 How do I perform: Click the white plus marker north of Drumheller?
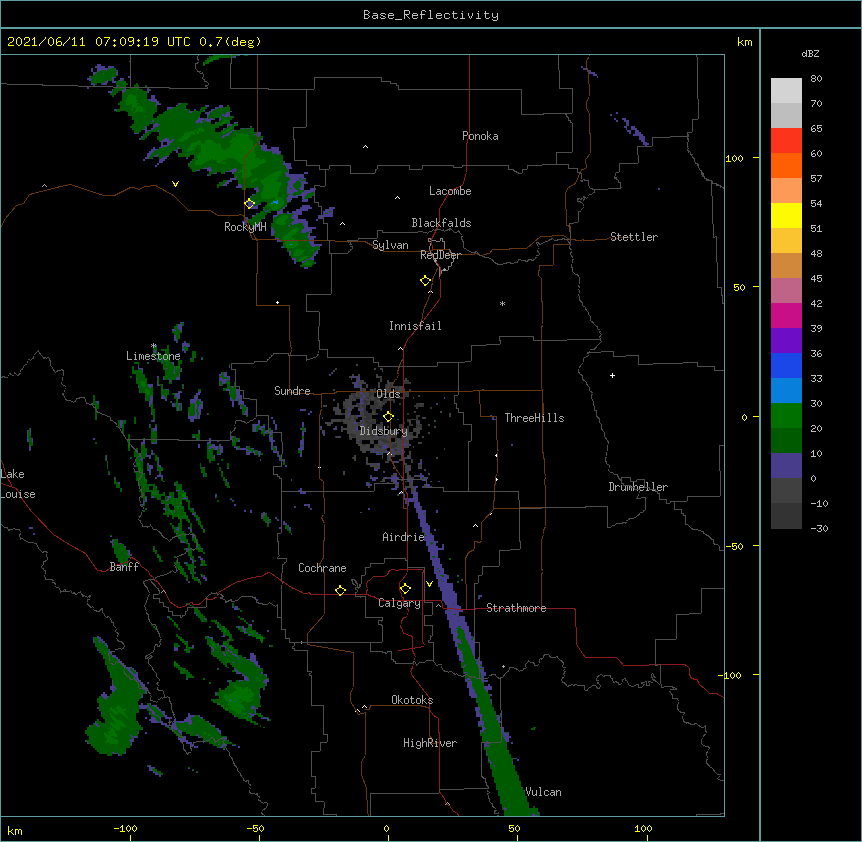[x=612, y=375]
